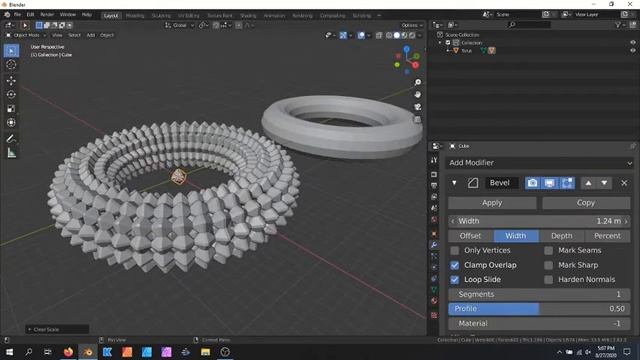Uncheck Loop Slide
Screen dimensions: 640x360
pyautogui.click(x=454, y=280)
